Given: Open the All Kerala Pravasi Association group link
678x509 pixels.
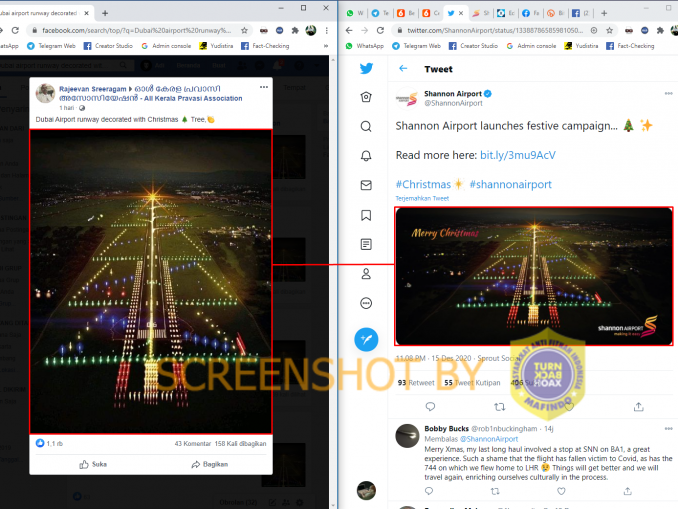Looking at the screenshot, I should coord(151,94).
